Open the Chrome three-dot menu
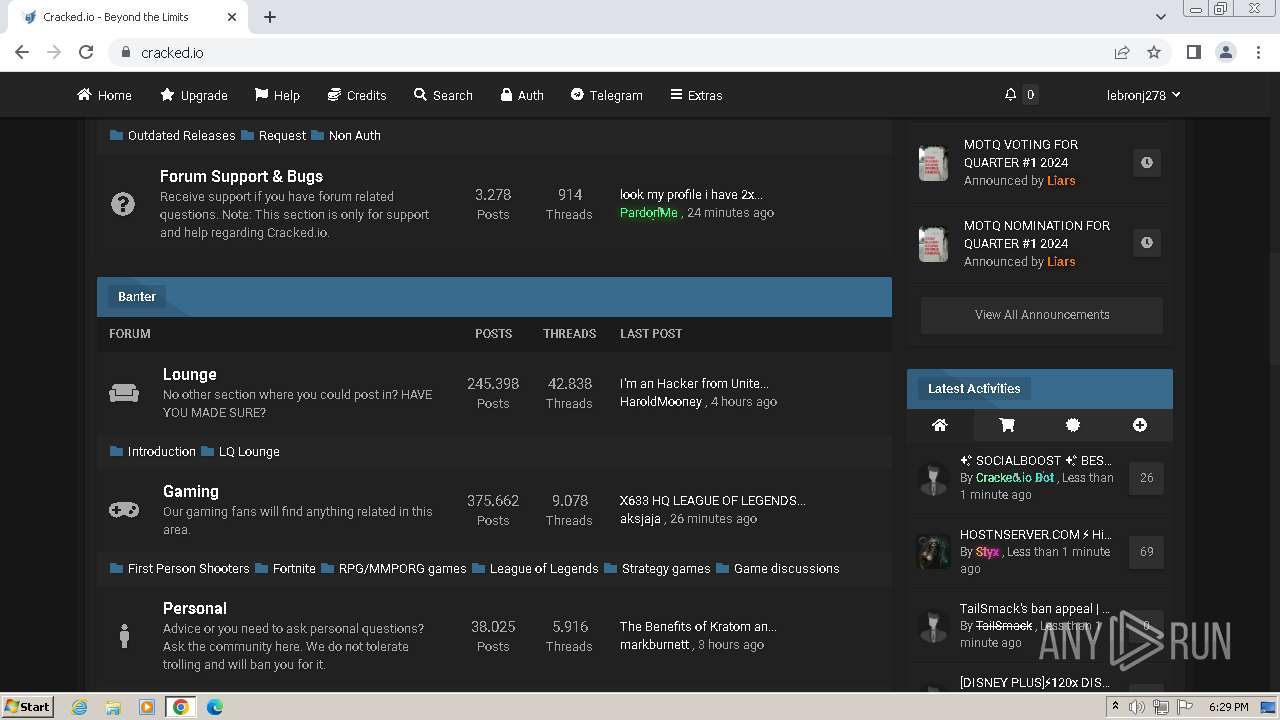Image resolution: width=1280 pixels, height=720 pixels. pyautogui.click(x=1257, y=52)
